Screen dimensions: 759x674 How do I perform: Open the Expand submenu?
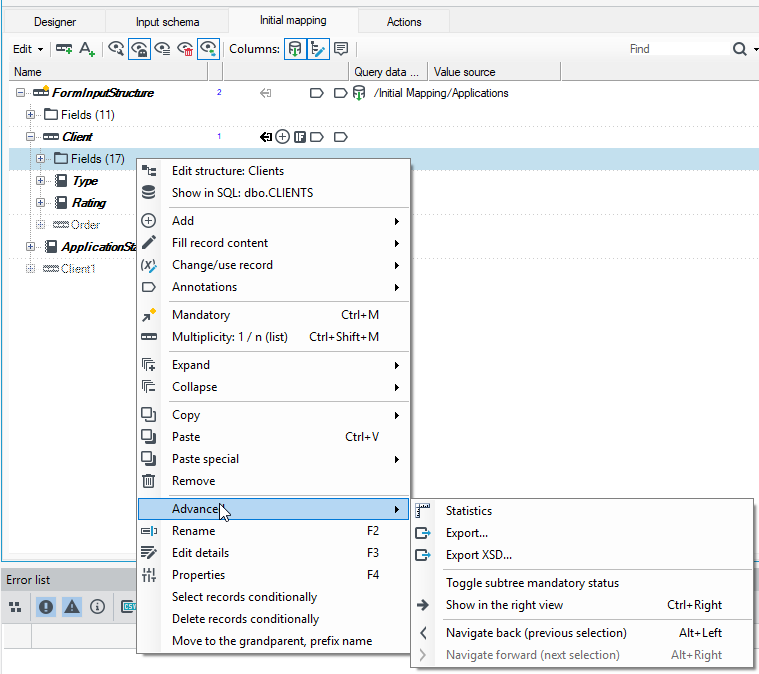273,365
